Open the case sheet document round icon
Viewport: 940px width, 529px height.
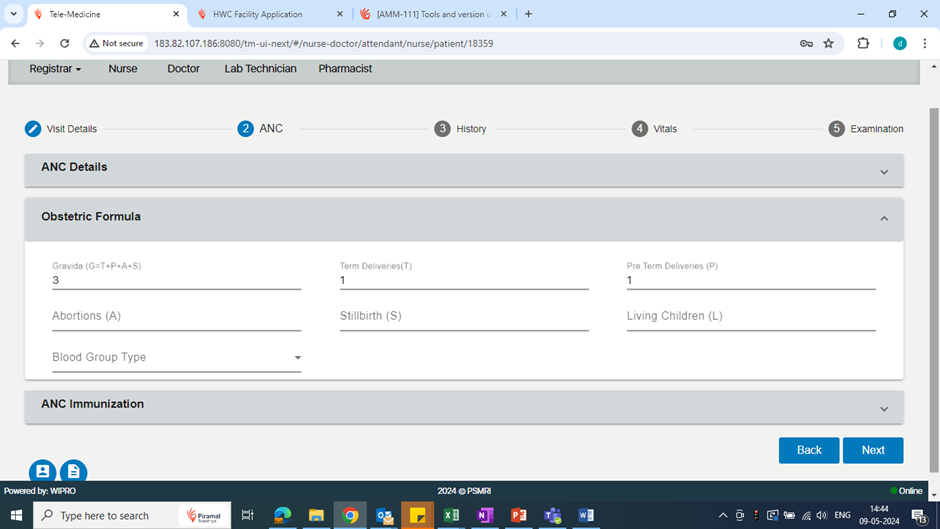[74, 471]
